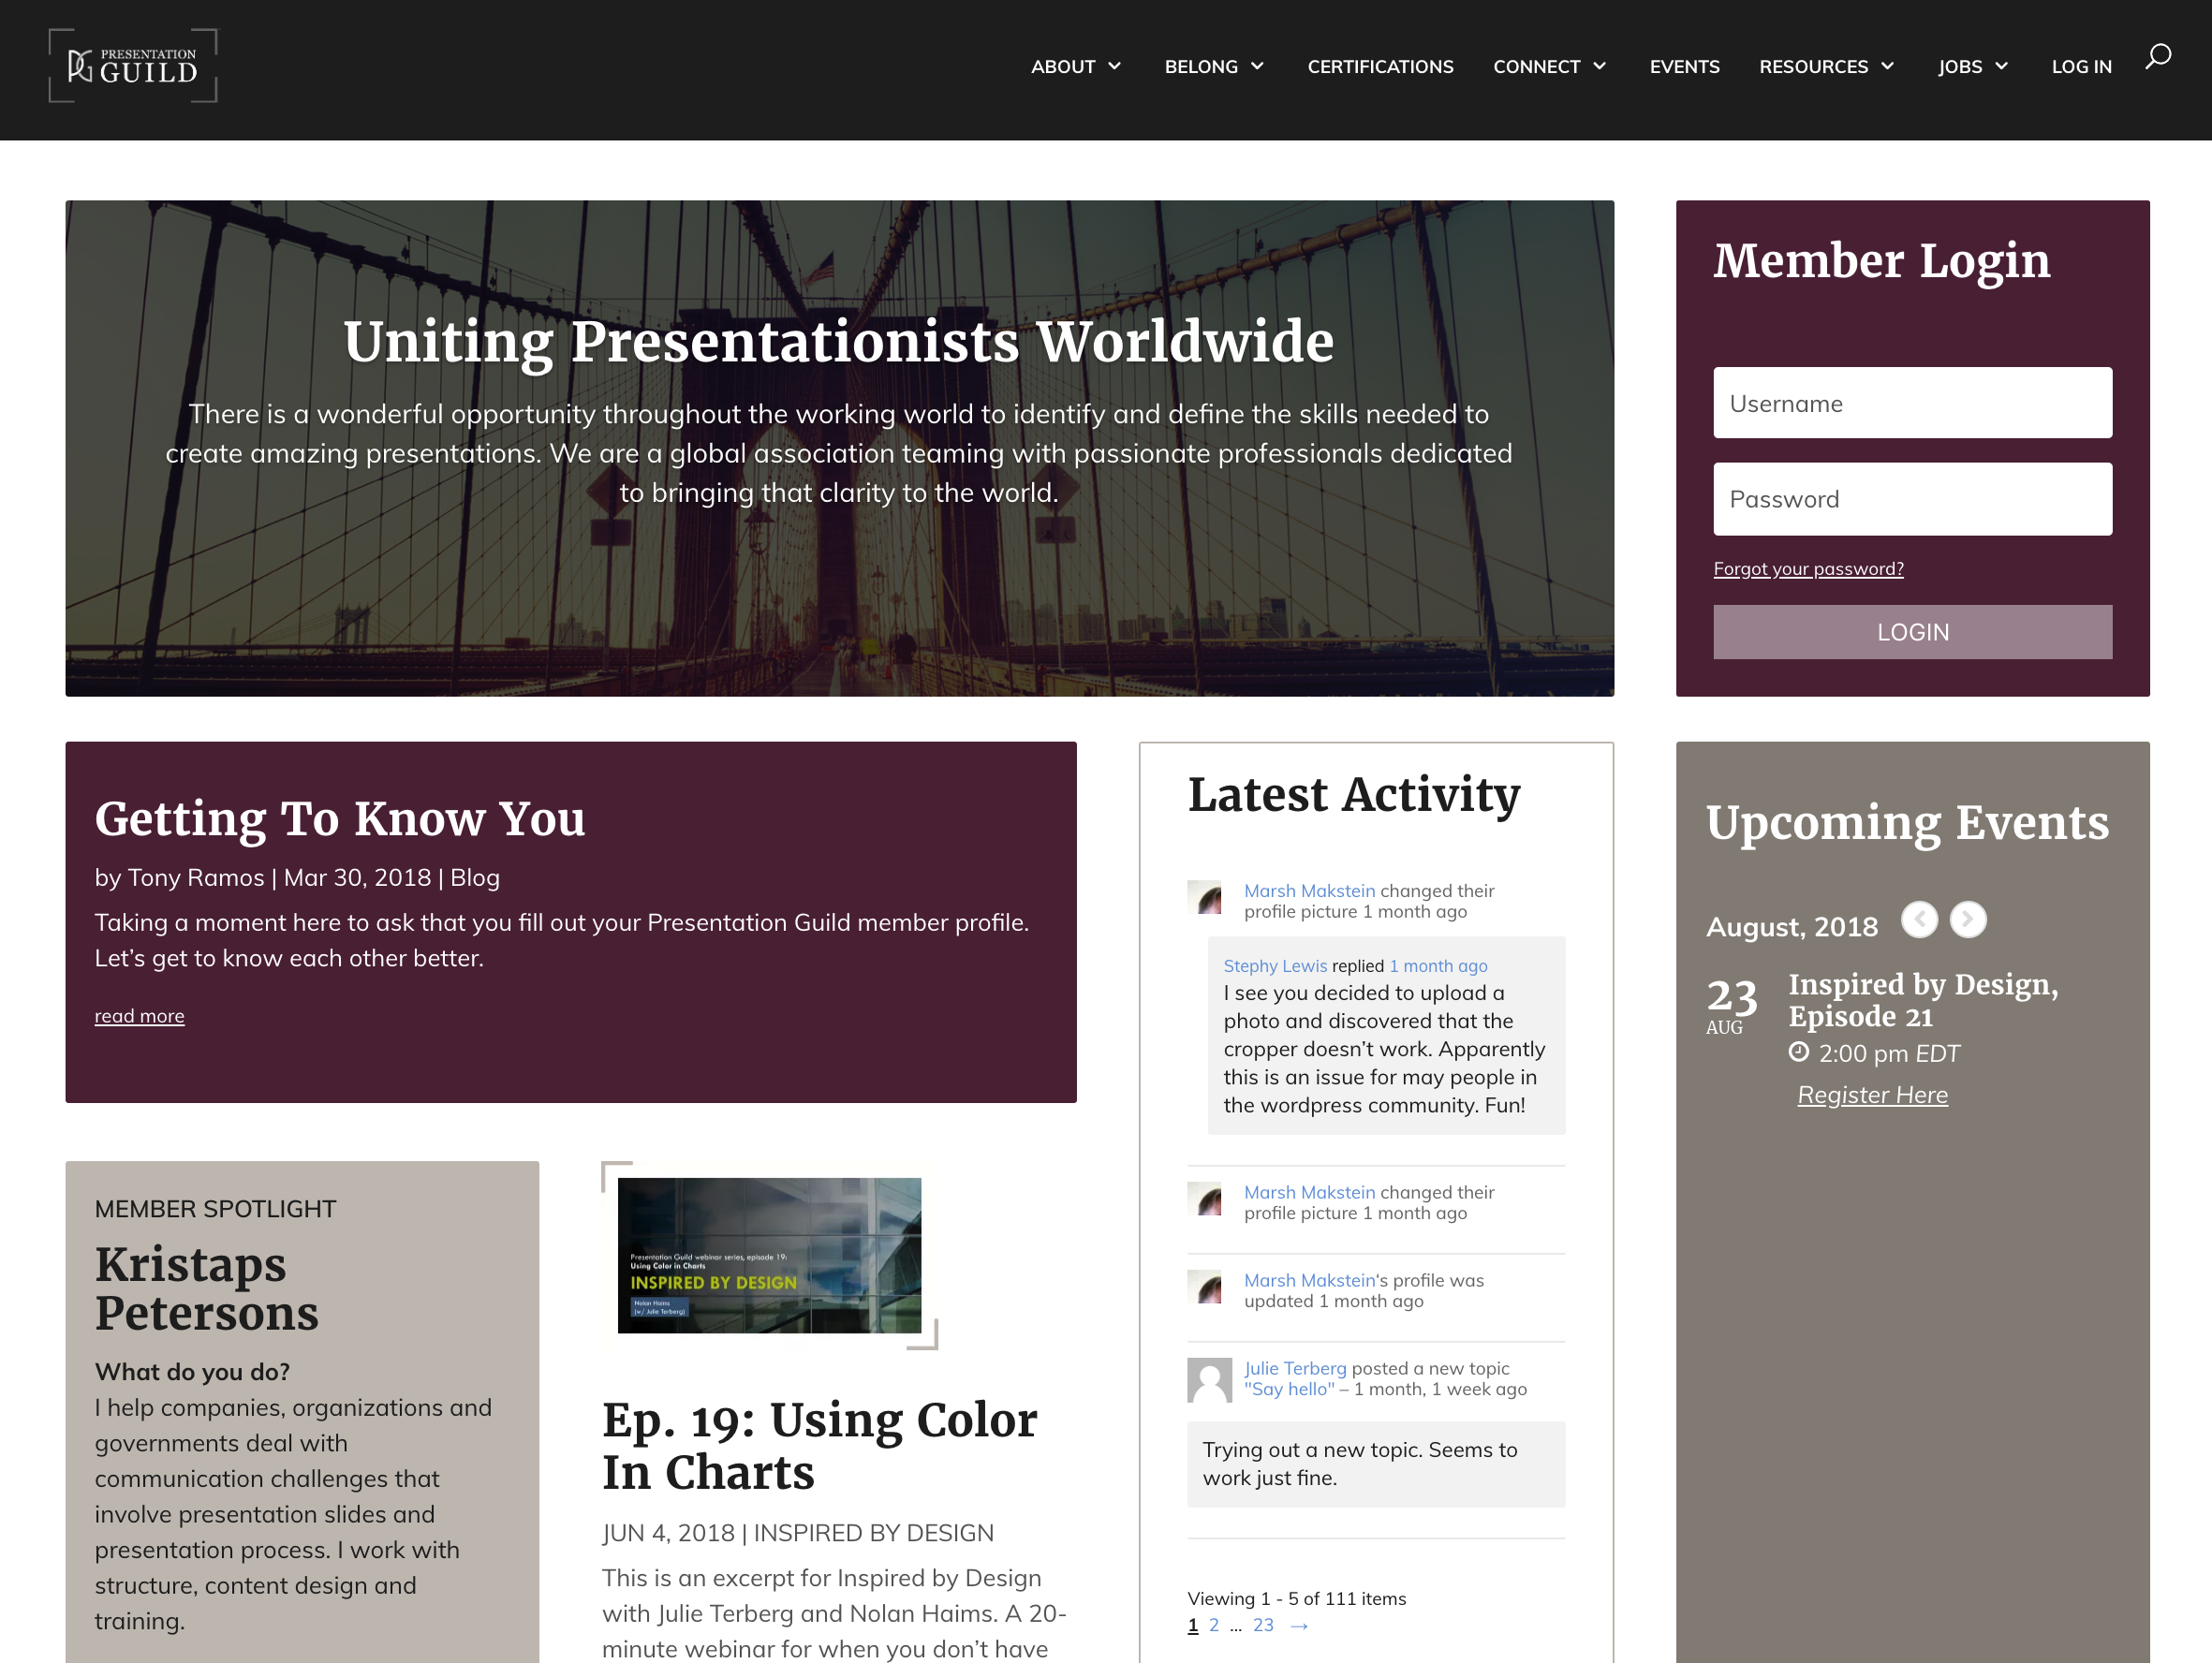Click current page 1 in pagination
The image size is (2212, 1663).
(x=1192, y=1625)
